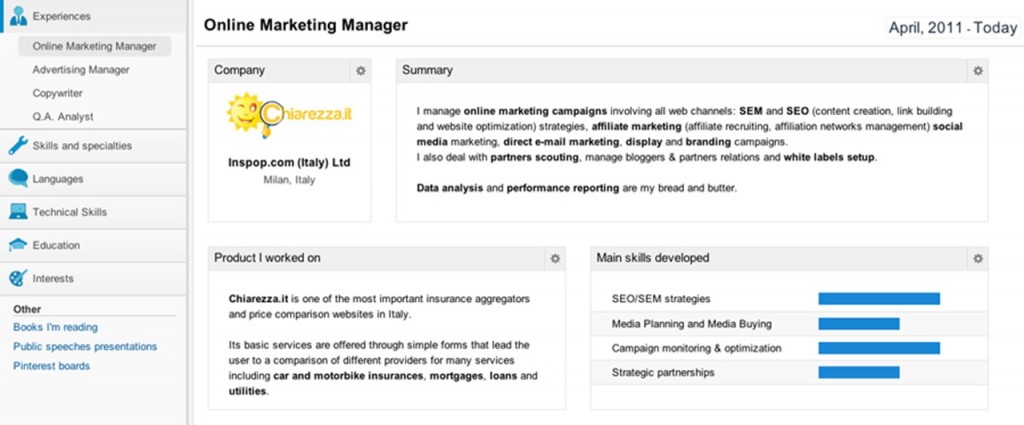Open the Books I'm reading link

(x=55, y=327)
